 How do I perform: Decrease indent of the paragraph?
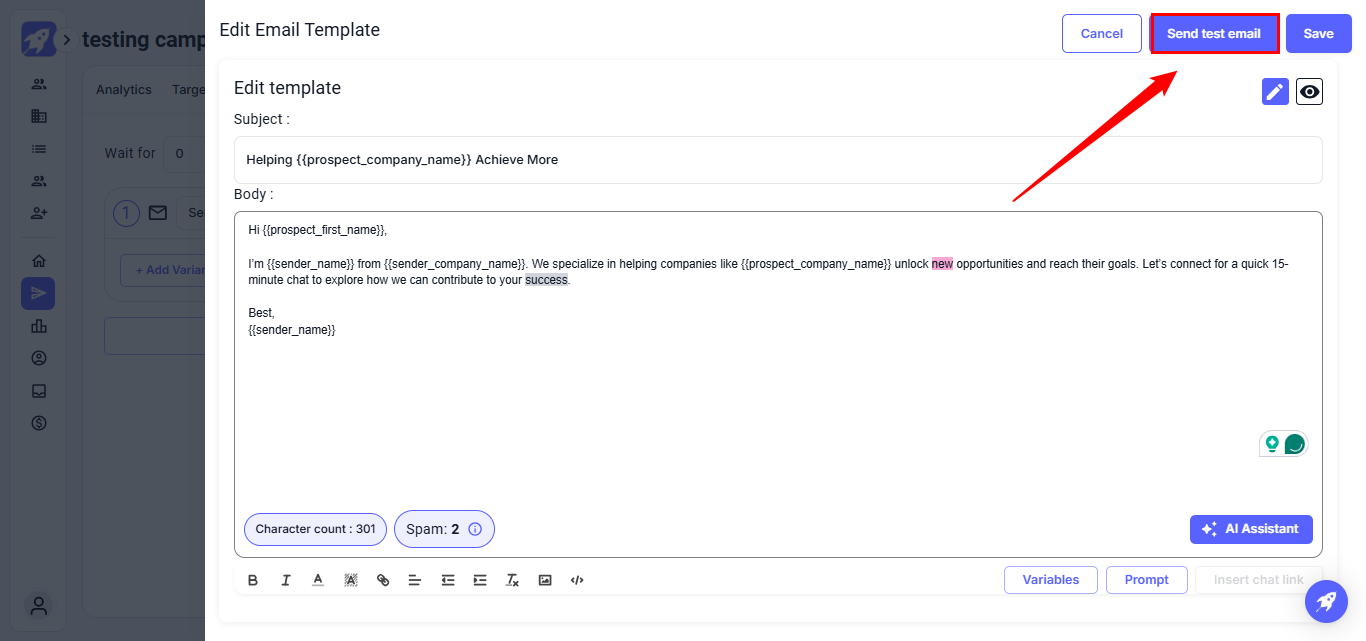coord(448,580)
